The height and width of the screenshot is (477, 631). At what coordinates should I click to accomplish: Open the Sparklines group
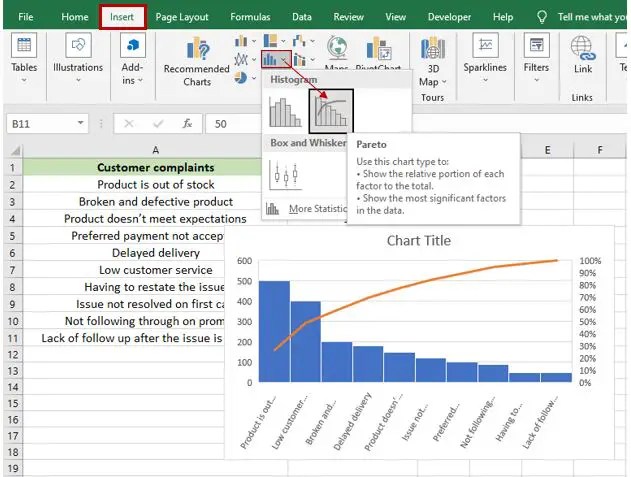point(485,58)
